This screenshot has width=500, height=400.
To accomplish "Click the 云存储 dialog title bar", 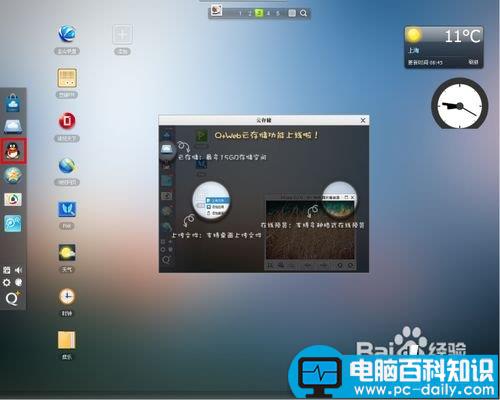I will 264,120.
